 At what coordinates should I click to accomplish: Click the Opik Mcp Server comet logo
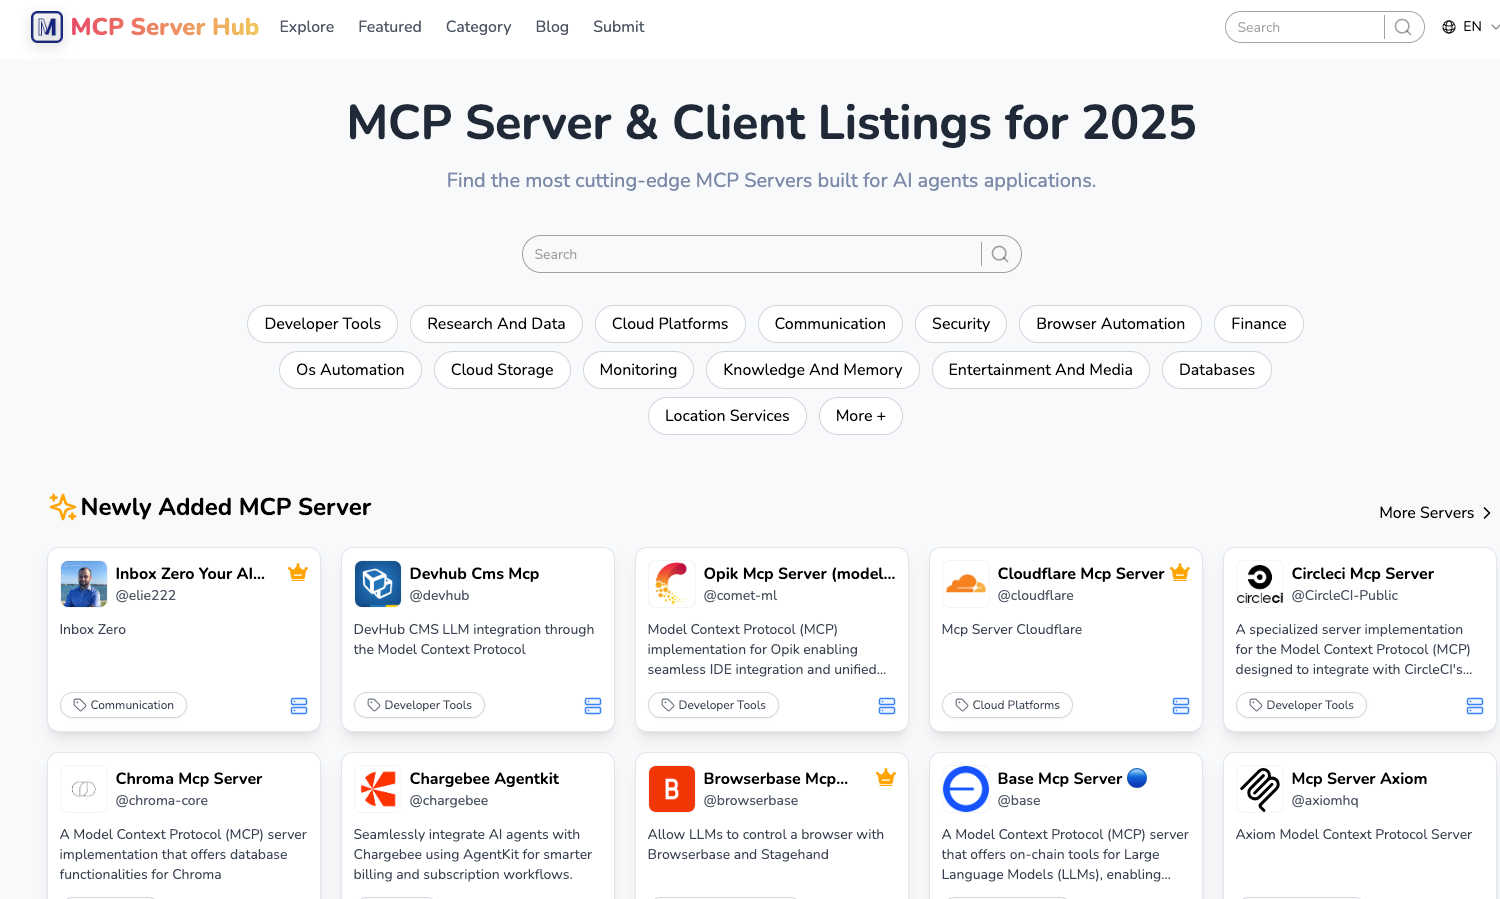point(672,584)
